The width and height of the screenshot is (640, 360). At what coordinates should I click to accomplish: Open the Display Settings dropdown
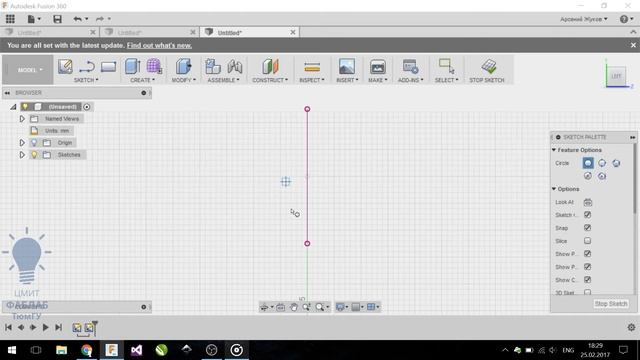pyautogui.click(x=341, y=307)
